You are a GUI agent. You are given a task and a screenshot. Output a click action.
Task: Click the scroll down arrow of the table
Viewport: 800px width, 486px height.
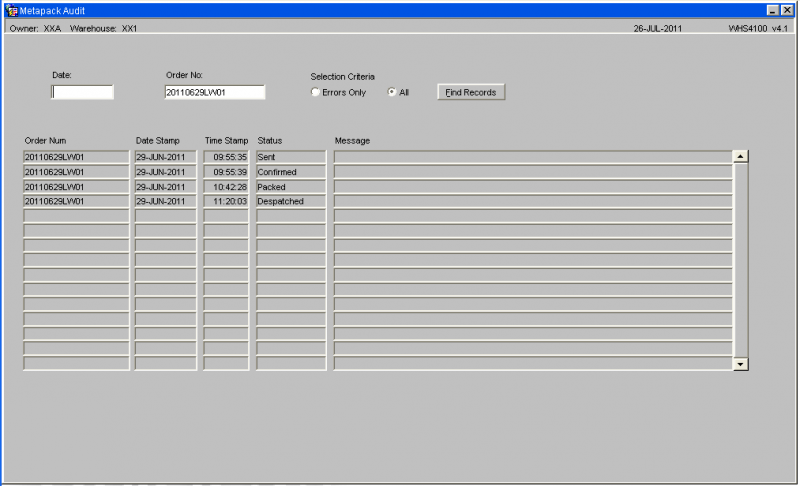coord(740,364)
